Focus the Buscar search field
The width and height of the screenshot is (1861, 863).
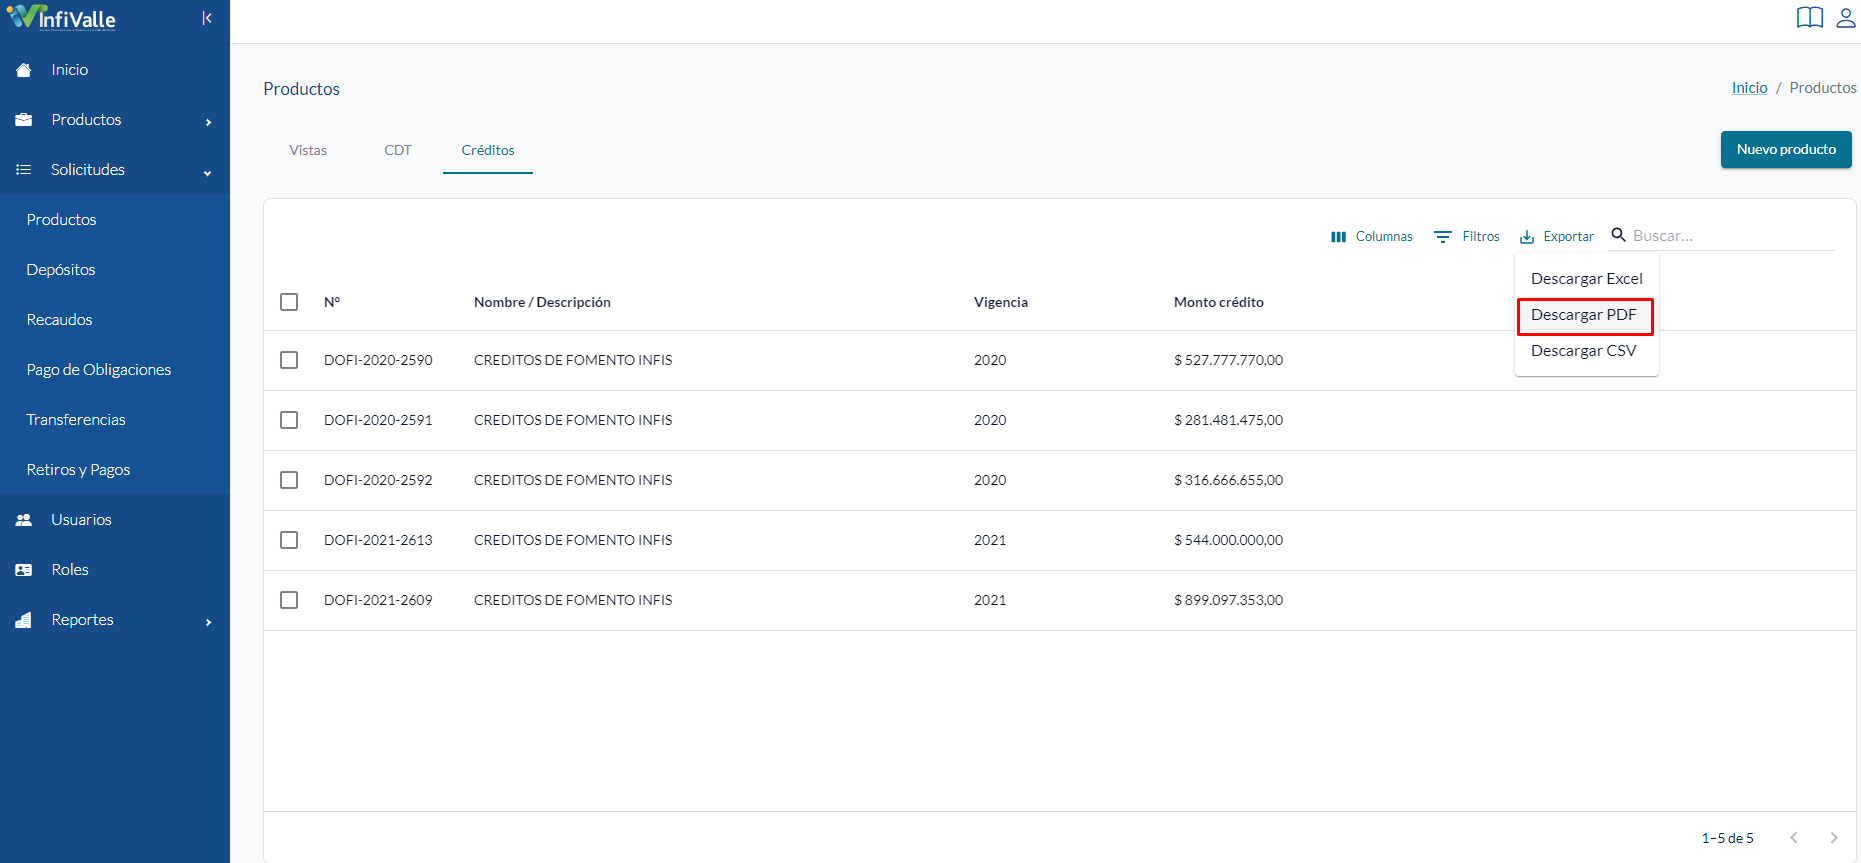click(x=1734, y=236)
